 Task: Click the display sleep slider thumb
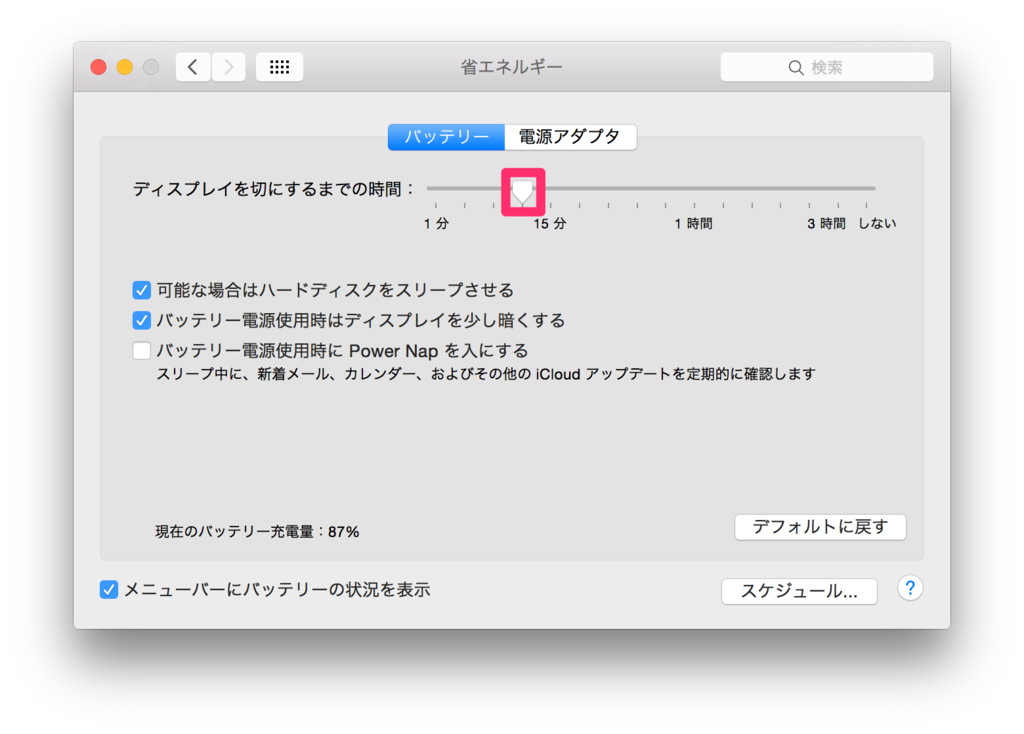522,191
